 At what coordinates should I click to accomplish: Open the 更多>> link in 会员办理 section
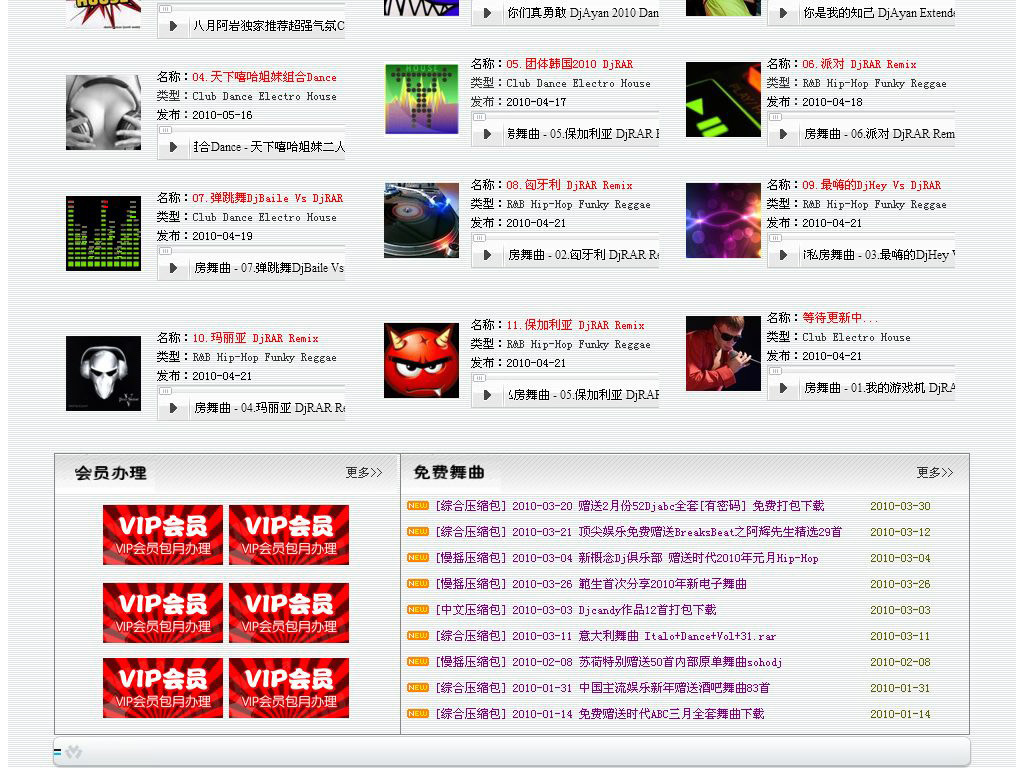(x=362, y=473)
